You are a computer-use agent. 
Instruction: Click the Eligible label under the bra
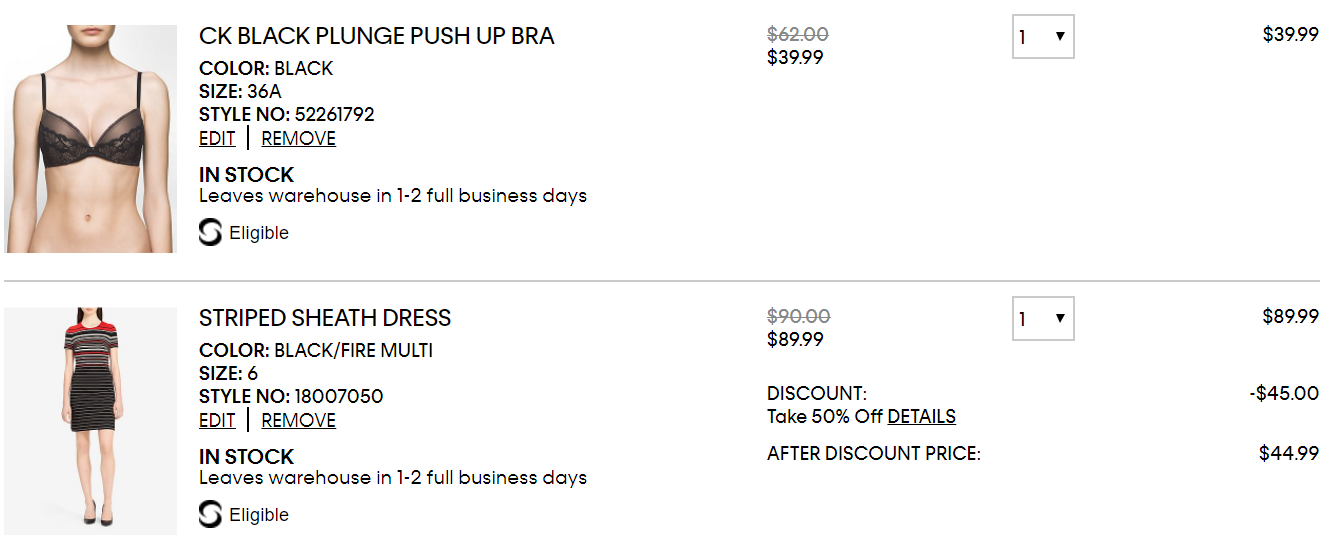click(259, 233)
